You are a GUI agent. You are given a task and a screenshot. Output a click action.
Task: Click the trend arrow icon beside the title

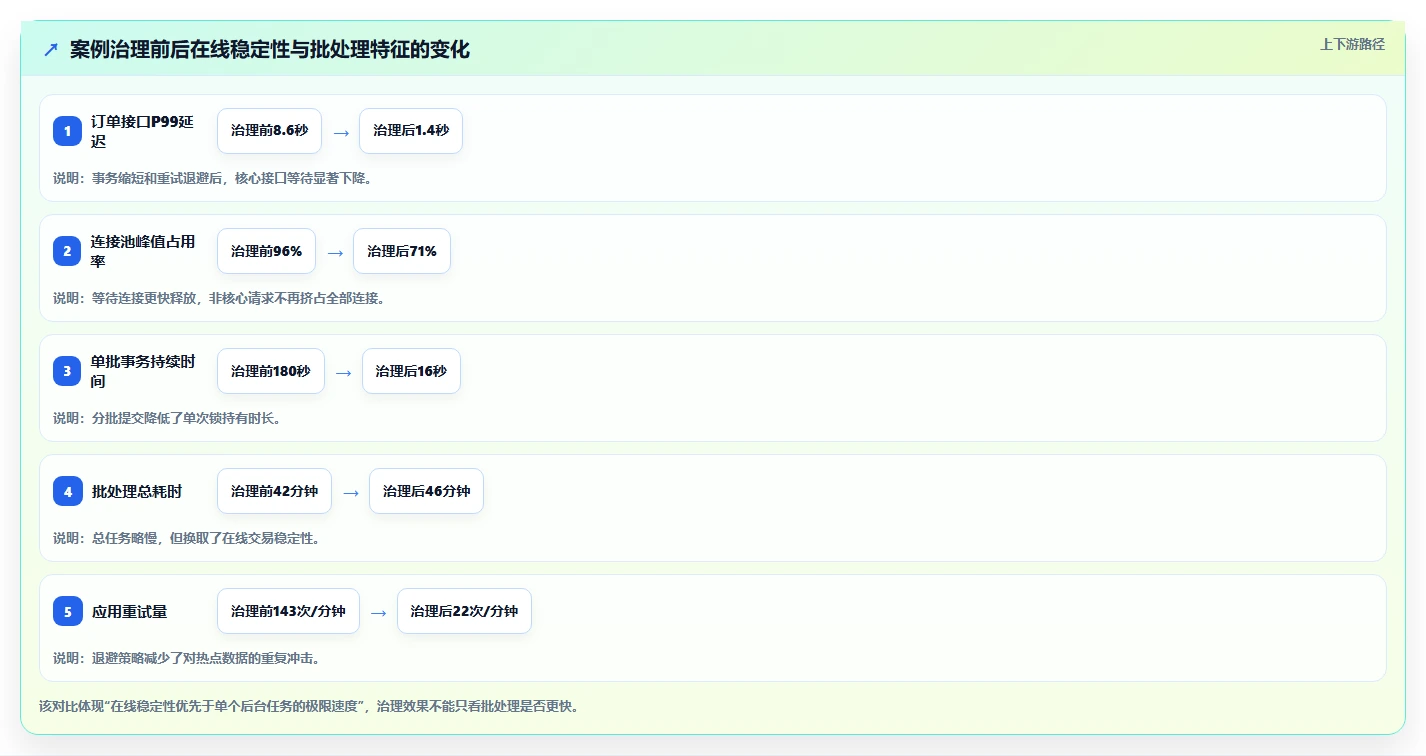click(51, 49)
